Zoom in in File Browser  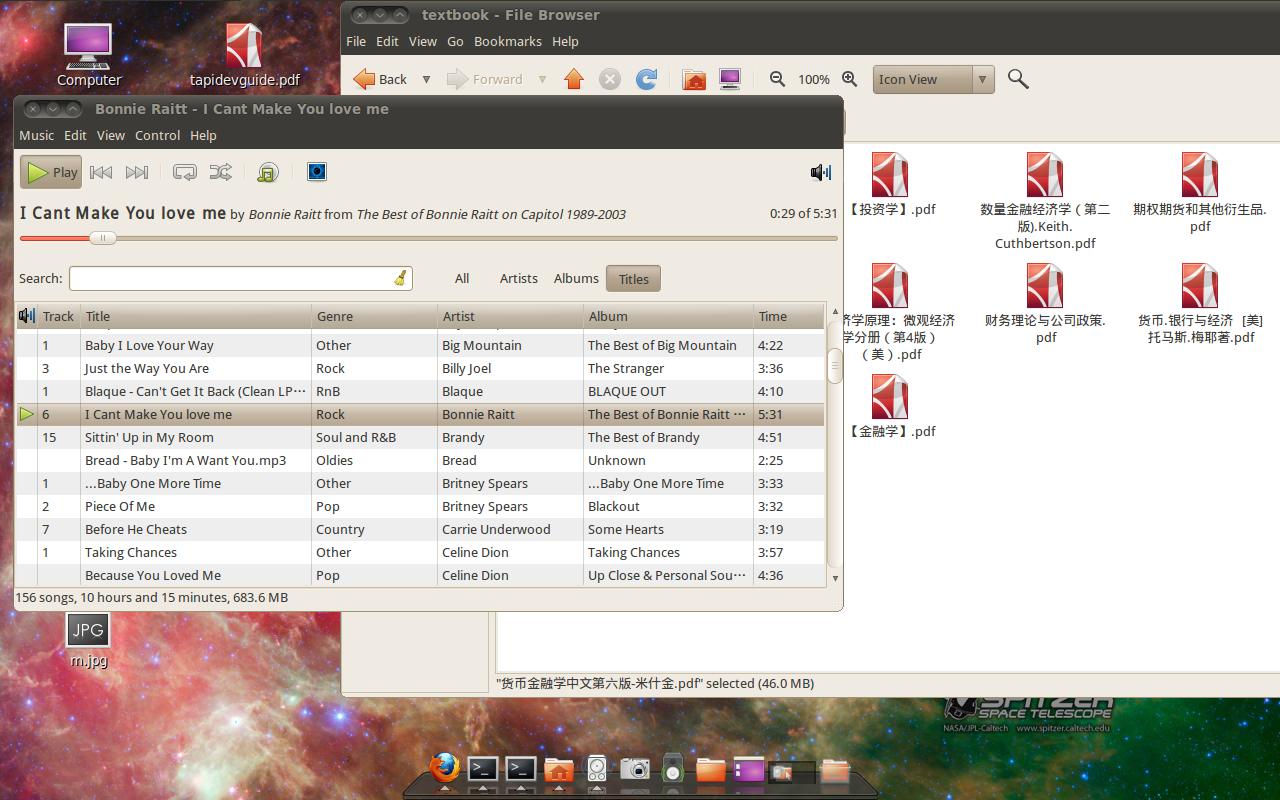pos(849,79)
